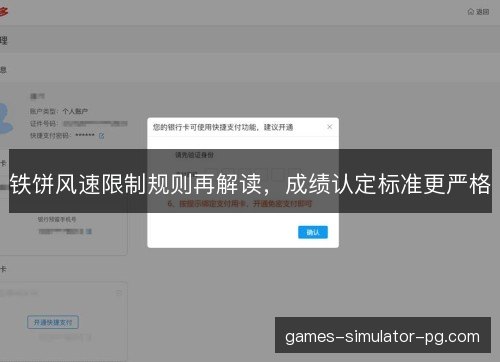Click the blue user avatar image
This screenshot has height=362, width=500.
pos(5,119)
